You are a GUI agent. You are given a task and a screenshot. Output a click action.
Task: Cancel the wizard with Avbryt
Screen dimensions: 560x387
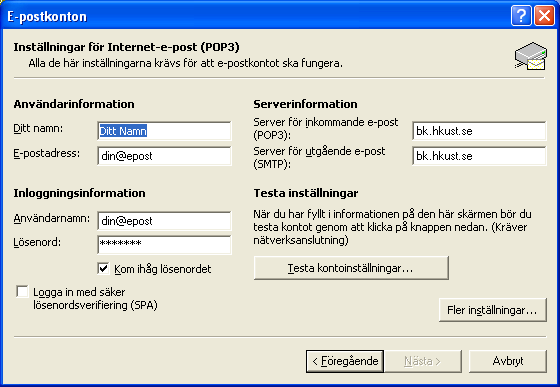click(x=508, y=361)
